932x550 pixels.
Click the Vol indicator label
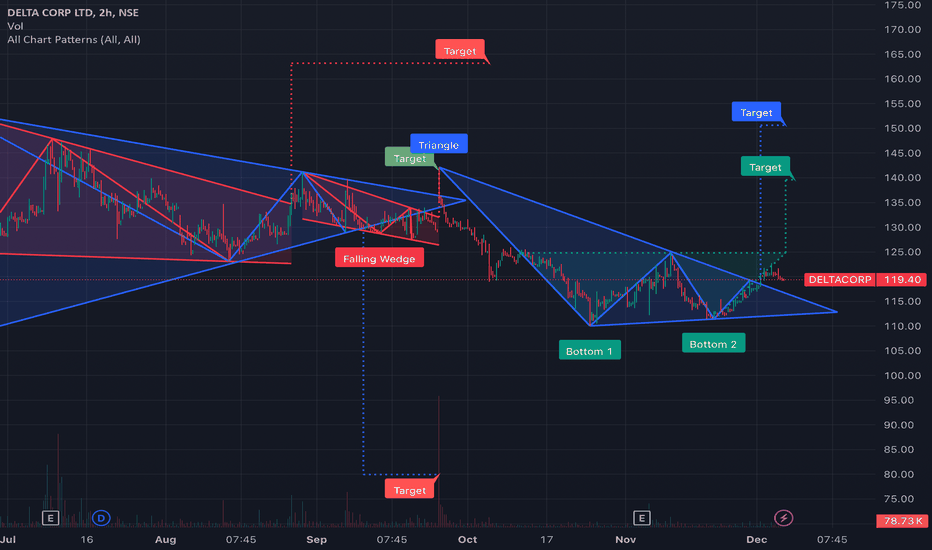pyautogui.click(x=15, y=26)
